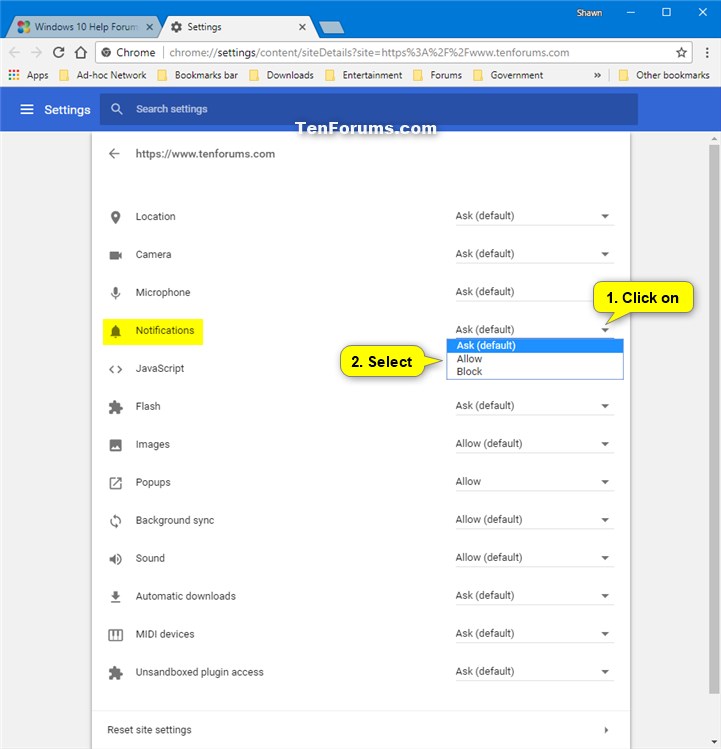Click the JavaScript code brackets icon
Screen dimensions: 721x749
pyautogui.click(x=115, y=369)
